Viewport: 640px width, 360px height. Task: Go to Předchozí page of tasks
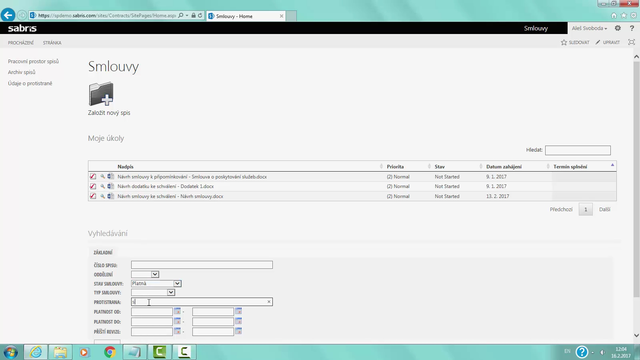[x=561, y=209]
